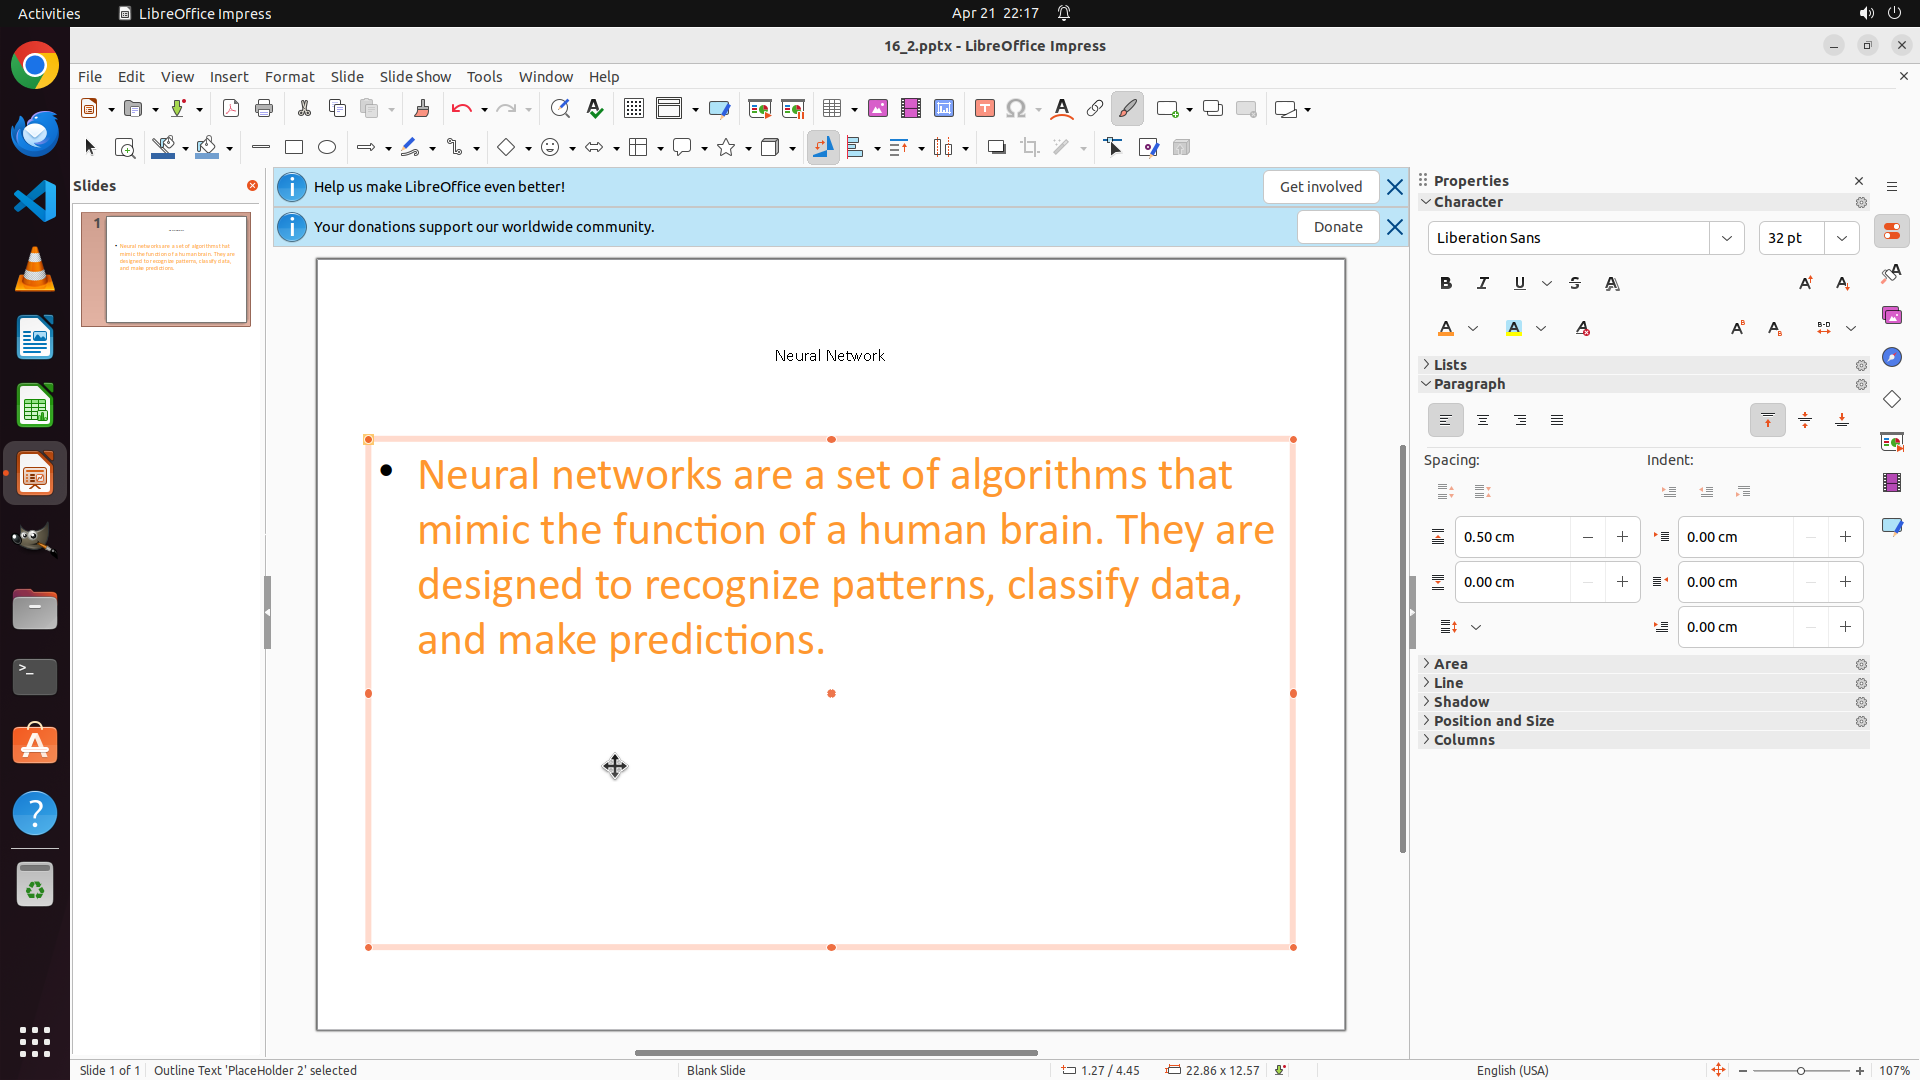The height and width of the screenshot is (1080, 1920).
Task: Click the Display Grid icon
Action: (633, 109)
